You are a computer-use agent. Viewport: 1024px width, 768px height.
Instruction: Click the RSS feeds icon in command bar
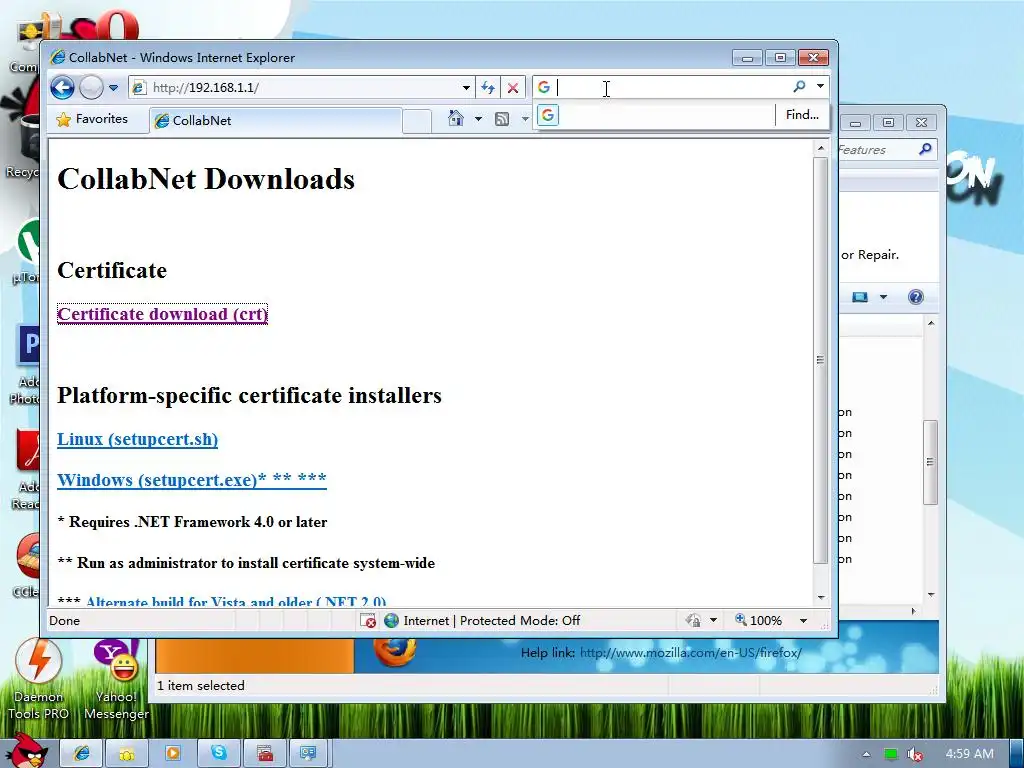click(502, 119)
